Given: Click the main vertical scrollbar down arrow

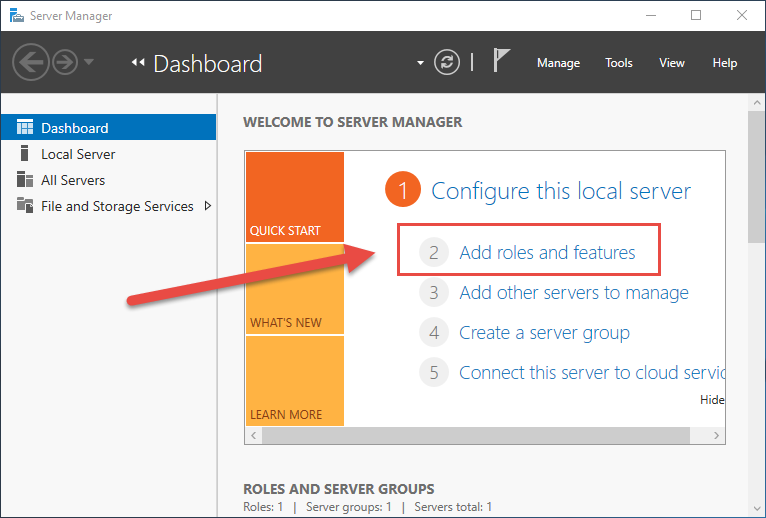Looking at the screenshot, I should click(x=757, y=509).
